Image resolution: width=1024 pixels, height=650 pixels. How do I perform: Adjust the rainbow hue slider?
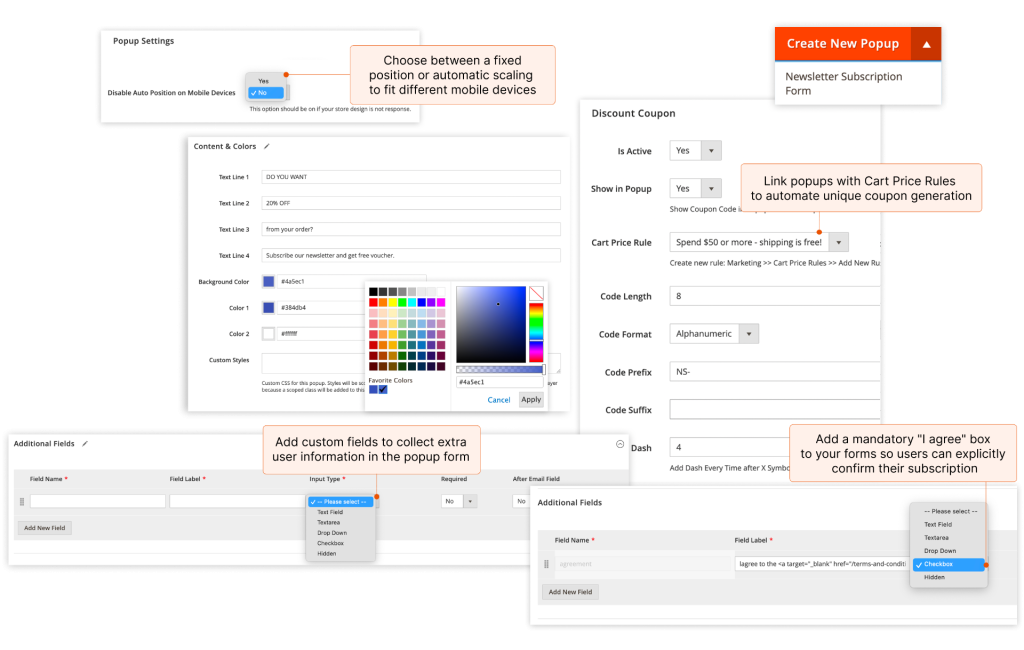coord(536,333)
